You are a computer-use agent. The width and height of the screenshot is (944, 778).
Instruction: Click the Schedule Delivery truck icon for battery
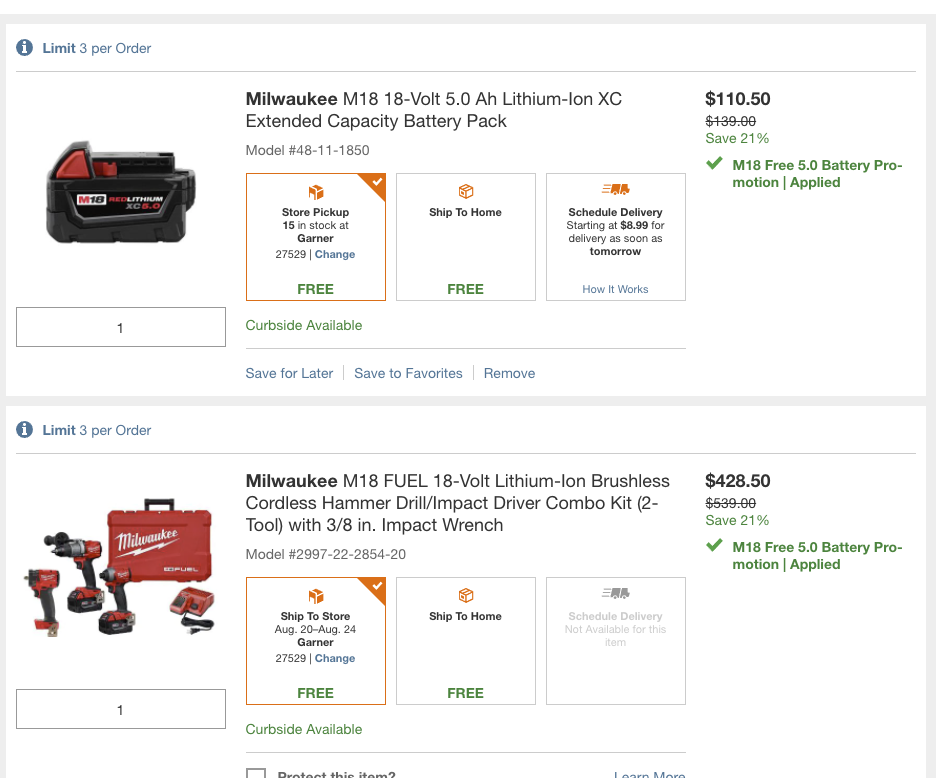(x=615, y=189)
